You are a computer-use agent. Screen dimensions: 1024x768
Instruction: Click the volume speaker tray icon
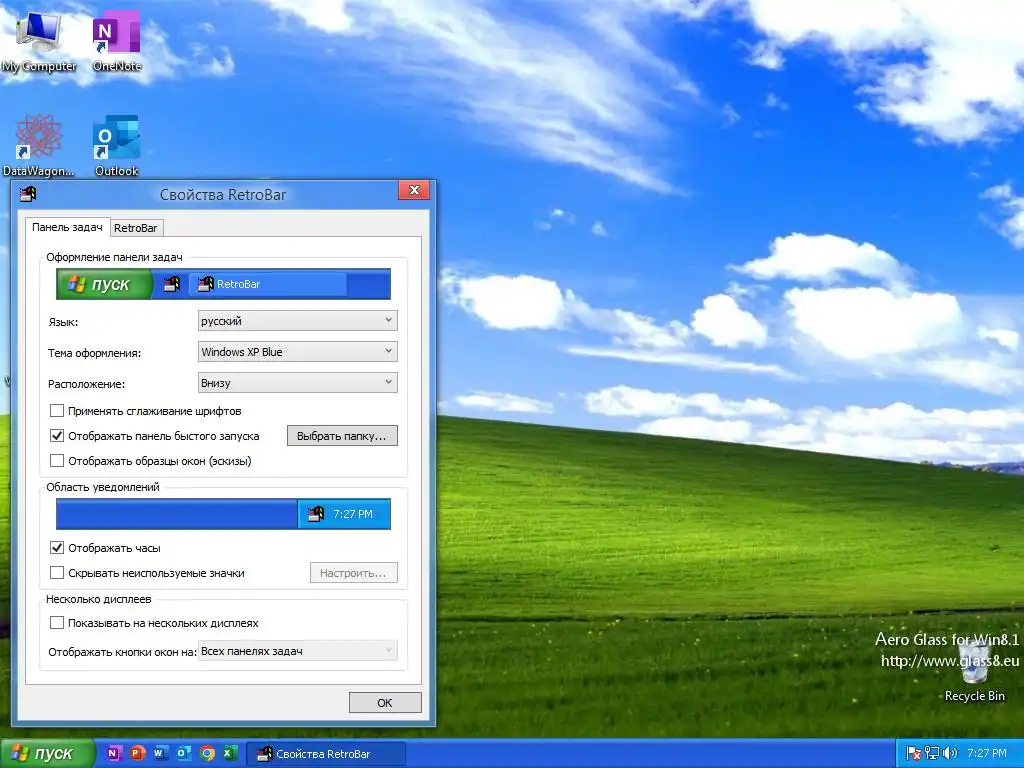coord(950,754)
